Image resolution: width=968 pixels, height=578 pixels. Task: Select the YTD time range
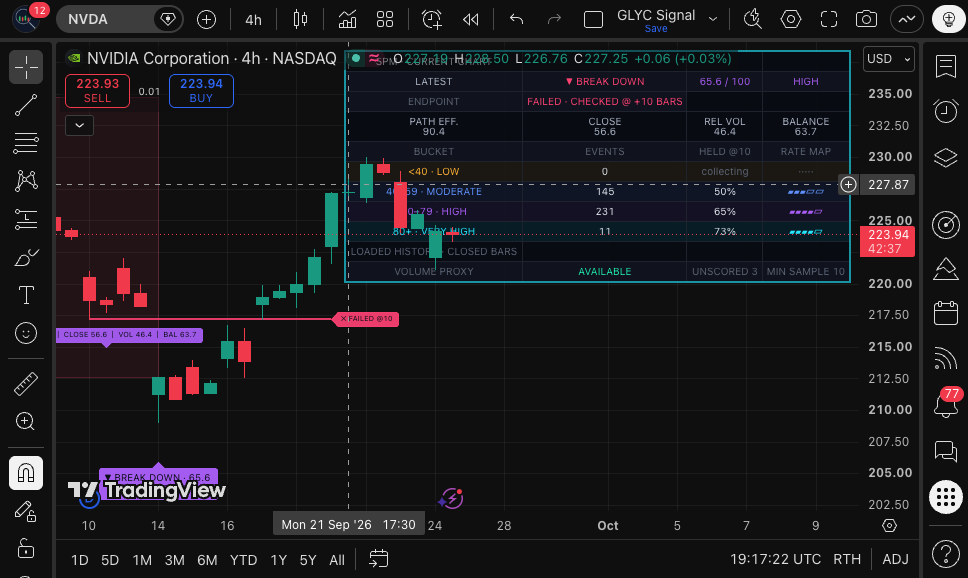coord(243,560)
